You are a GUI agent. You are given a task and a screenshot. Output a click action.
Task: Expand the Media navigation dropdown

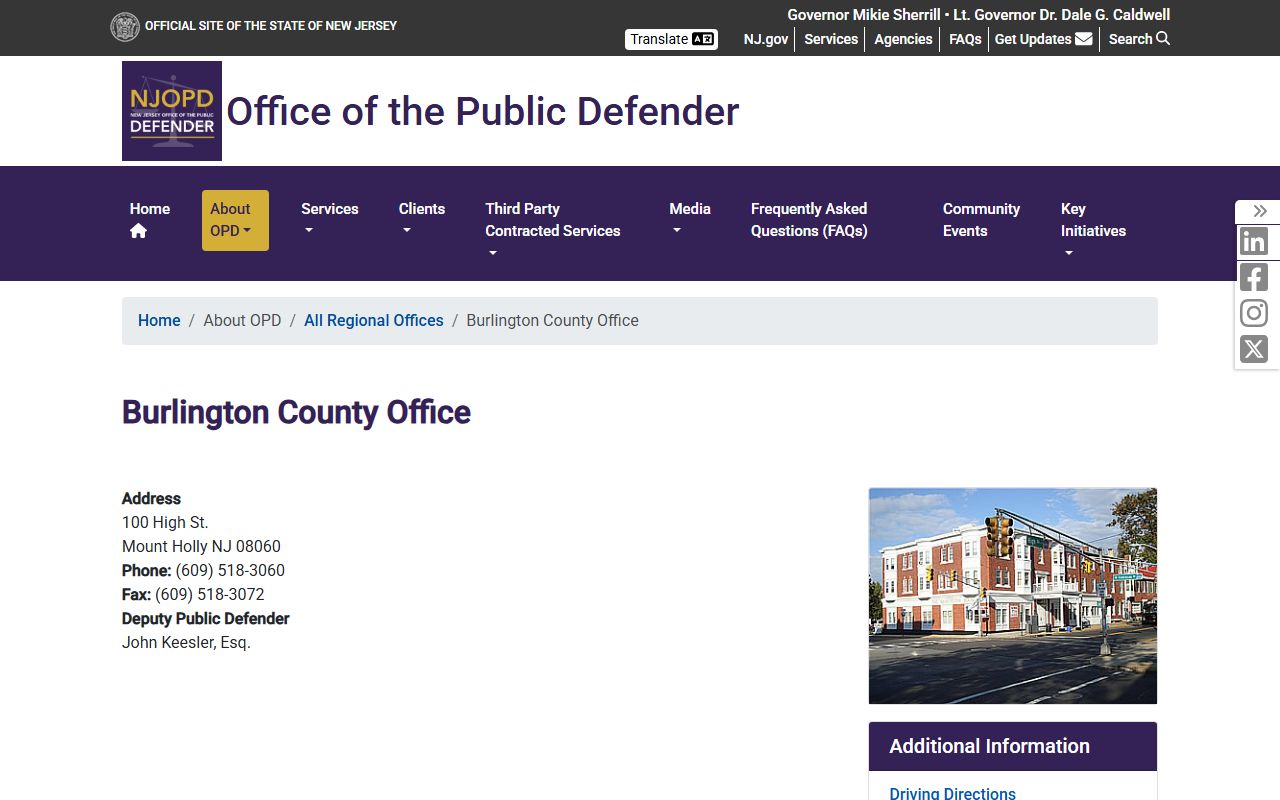(690, 220)
